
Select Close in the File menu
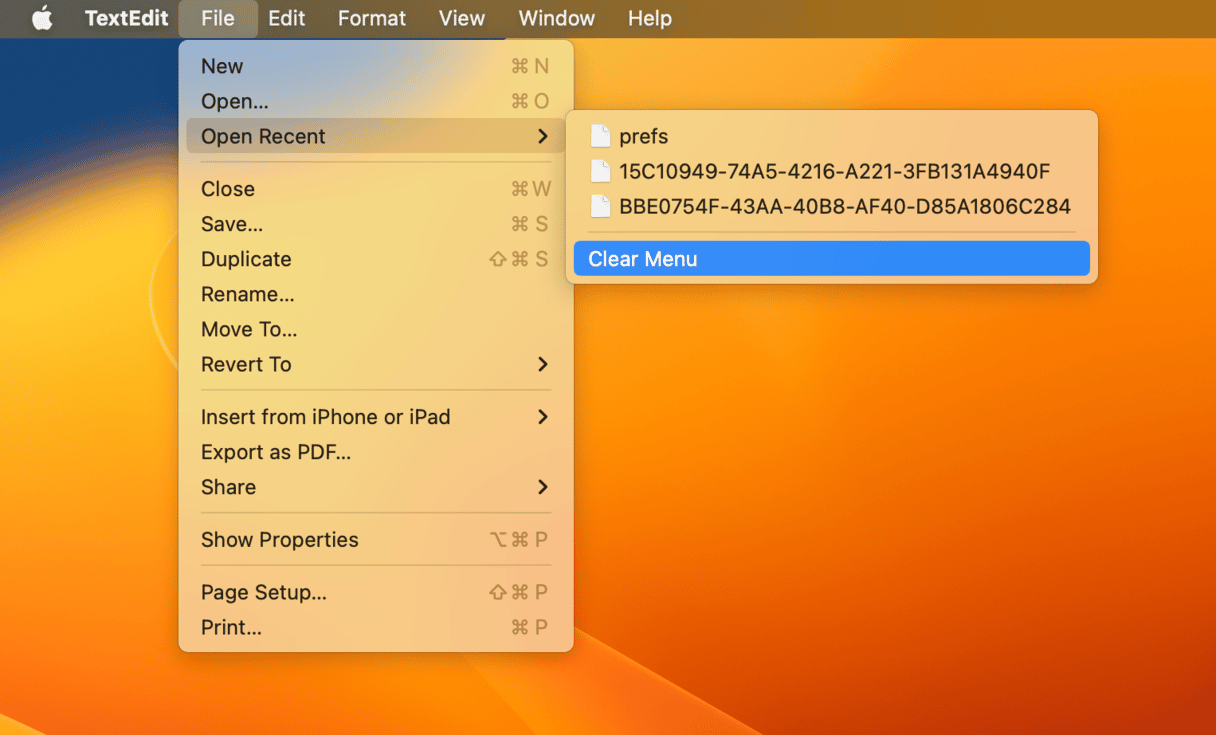(376, 189)
